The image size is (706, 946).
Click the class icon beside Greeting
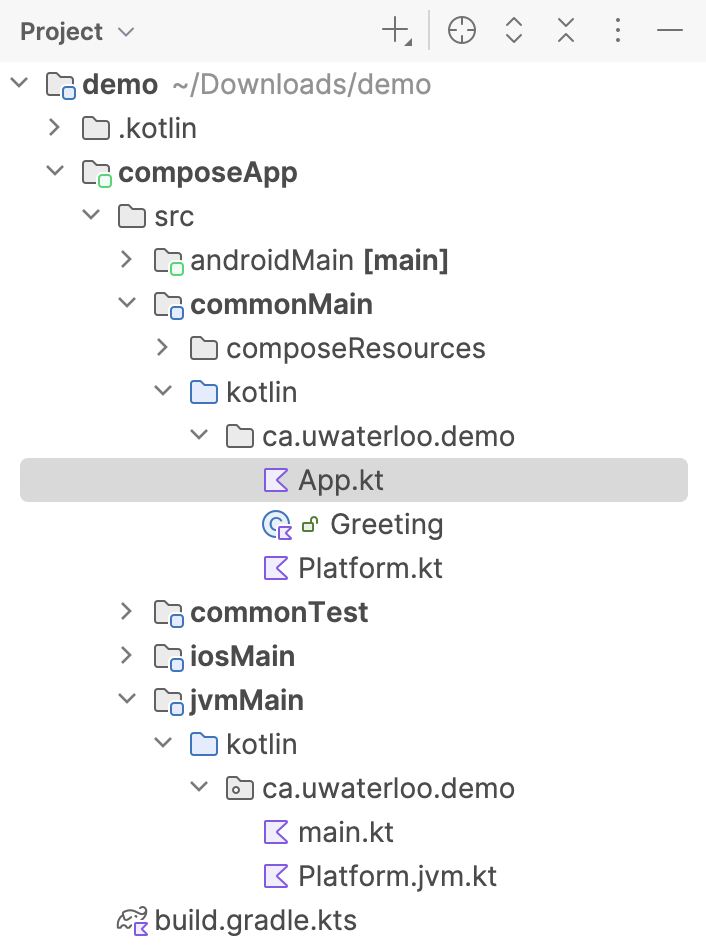pos(276,524)
